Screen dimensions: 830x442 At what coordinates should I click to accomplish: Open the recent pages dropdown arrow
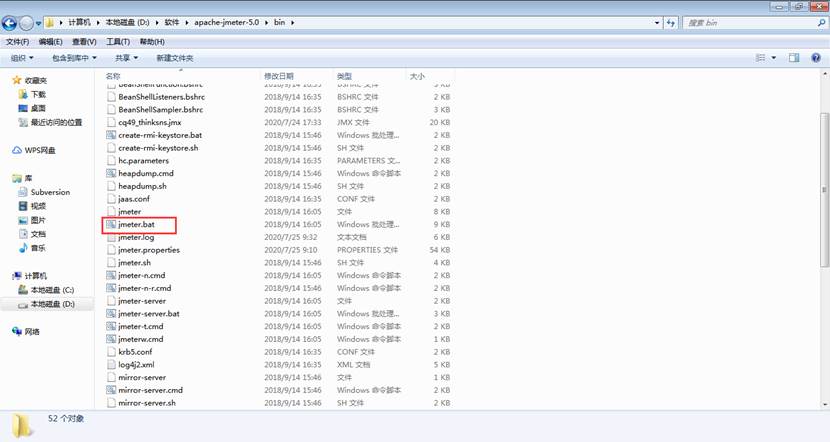[x=39, y=23]
